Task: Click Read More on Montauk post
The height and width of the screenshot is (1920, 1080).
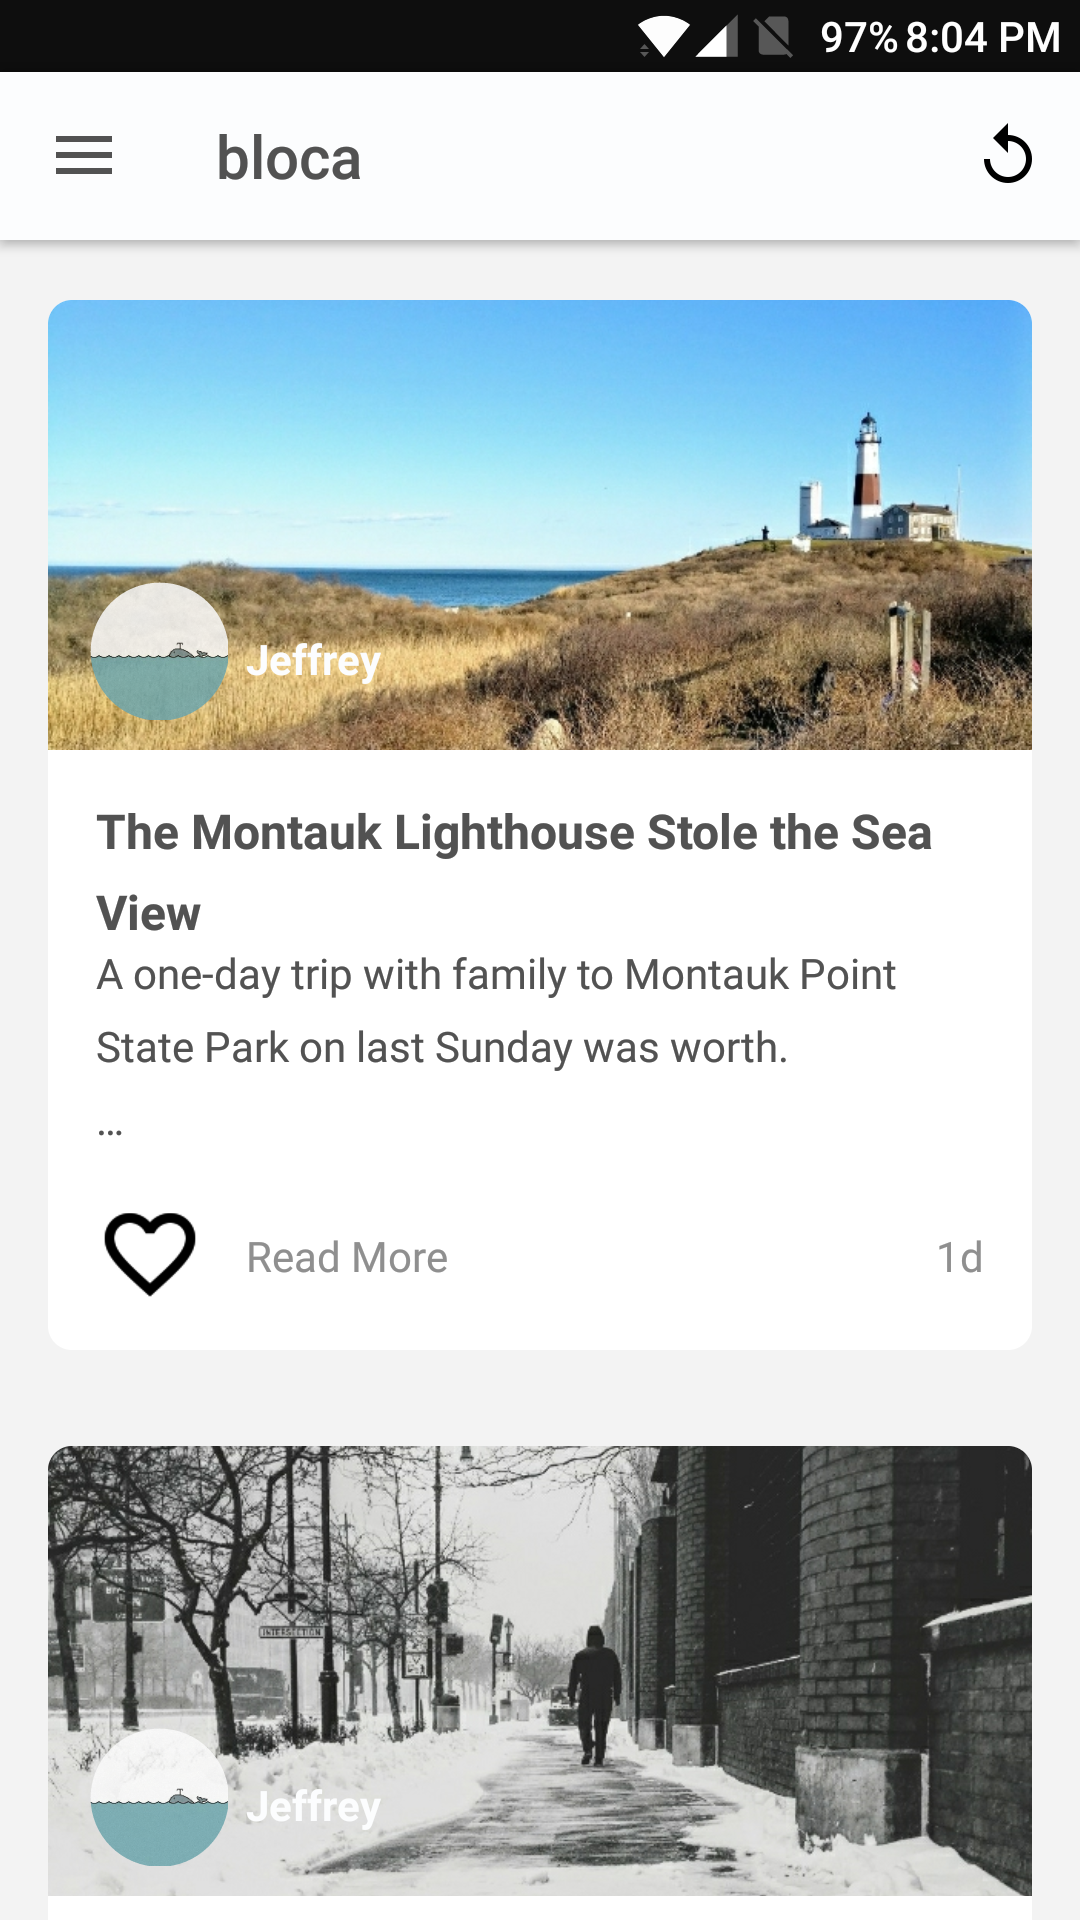Action: (347, 1258)
